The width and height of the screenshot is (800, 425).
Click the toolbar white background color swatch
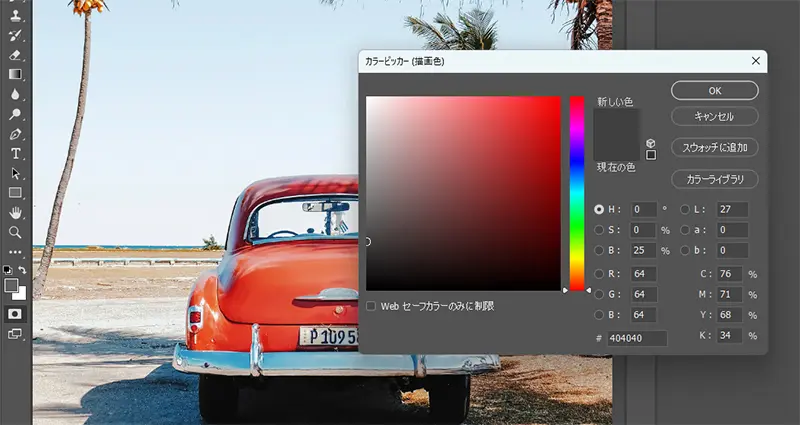point(21,294)
